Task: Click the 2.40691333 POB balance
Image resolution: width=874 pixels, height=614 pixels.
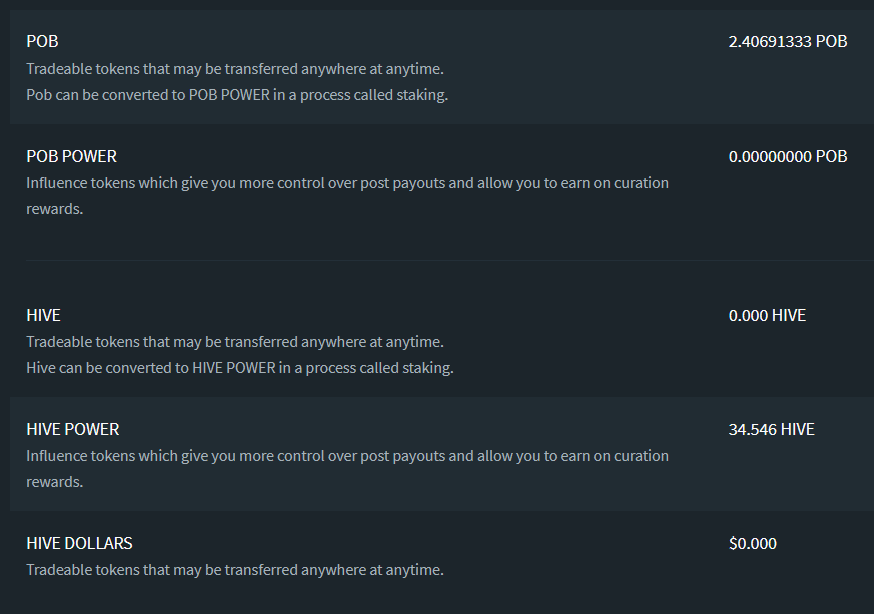Action: click(788, 42)
